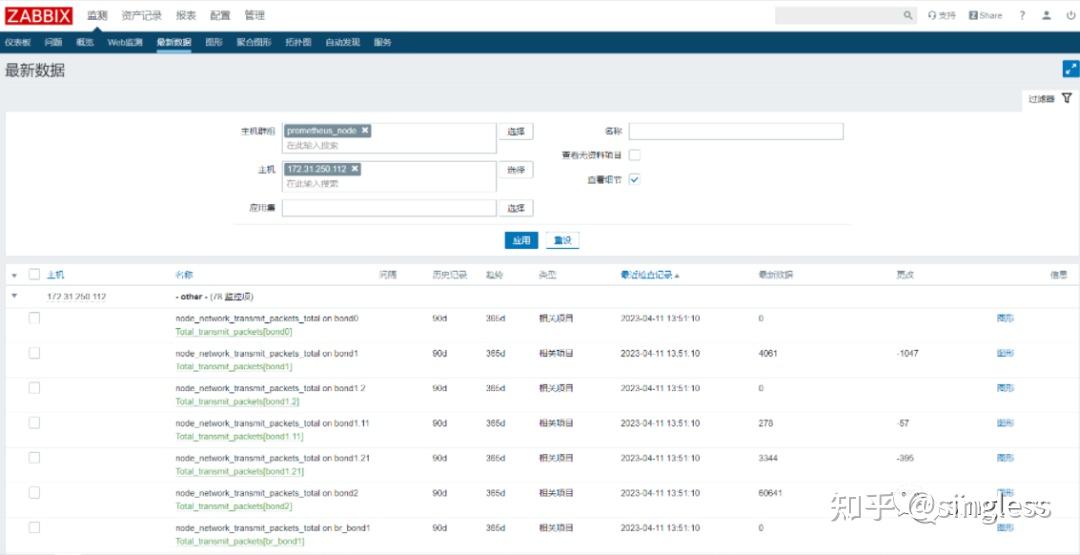Click the logout power icon
Viewport: 1080px width, 555px height.
coord(1070,15)
